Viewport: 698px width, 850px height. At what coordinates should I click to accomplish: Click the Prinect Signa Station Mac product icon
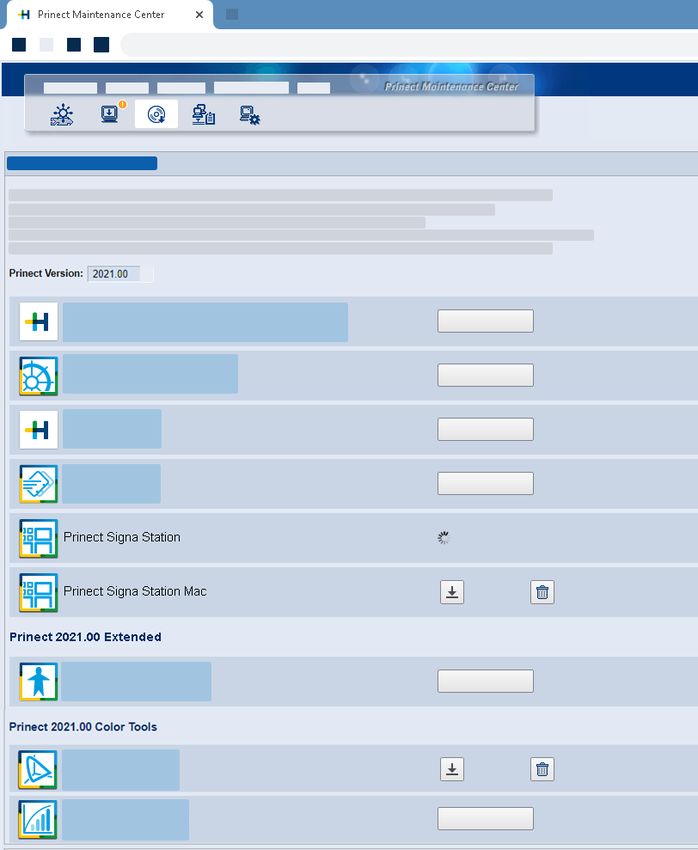tap(38, 593)
